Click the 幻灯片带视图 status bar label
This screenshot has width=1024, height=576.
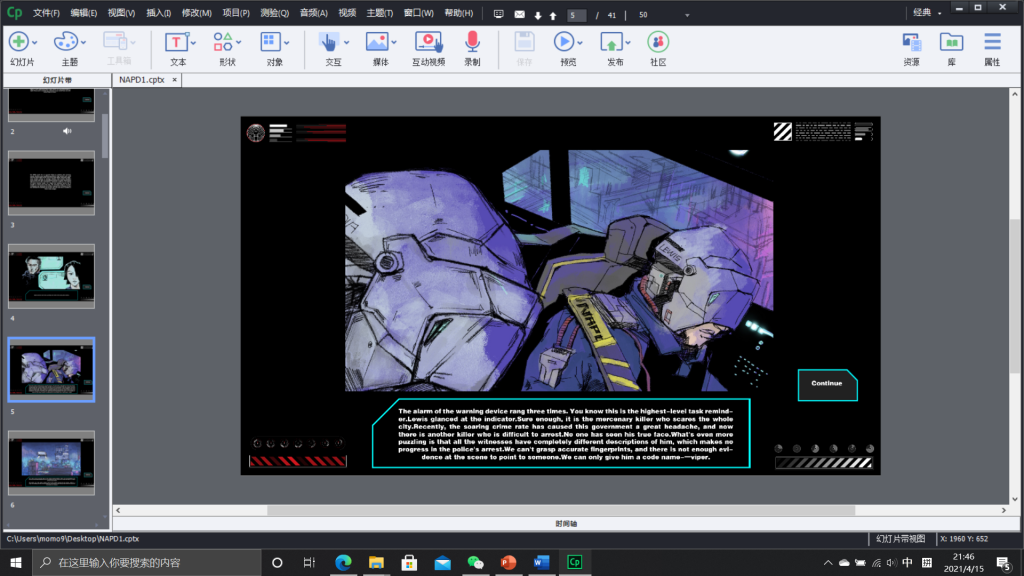(x=901, y=539)
